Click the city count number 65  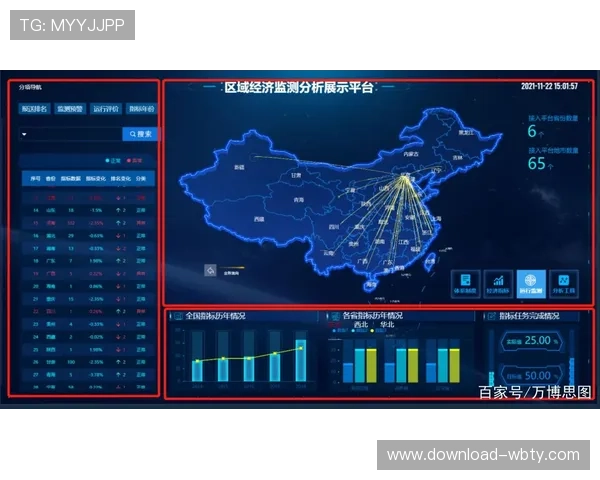[536, 164]
